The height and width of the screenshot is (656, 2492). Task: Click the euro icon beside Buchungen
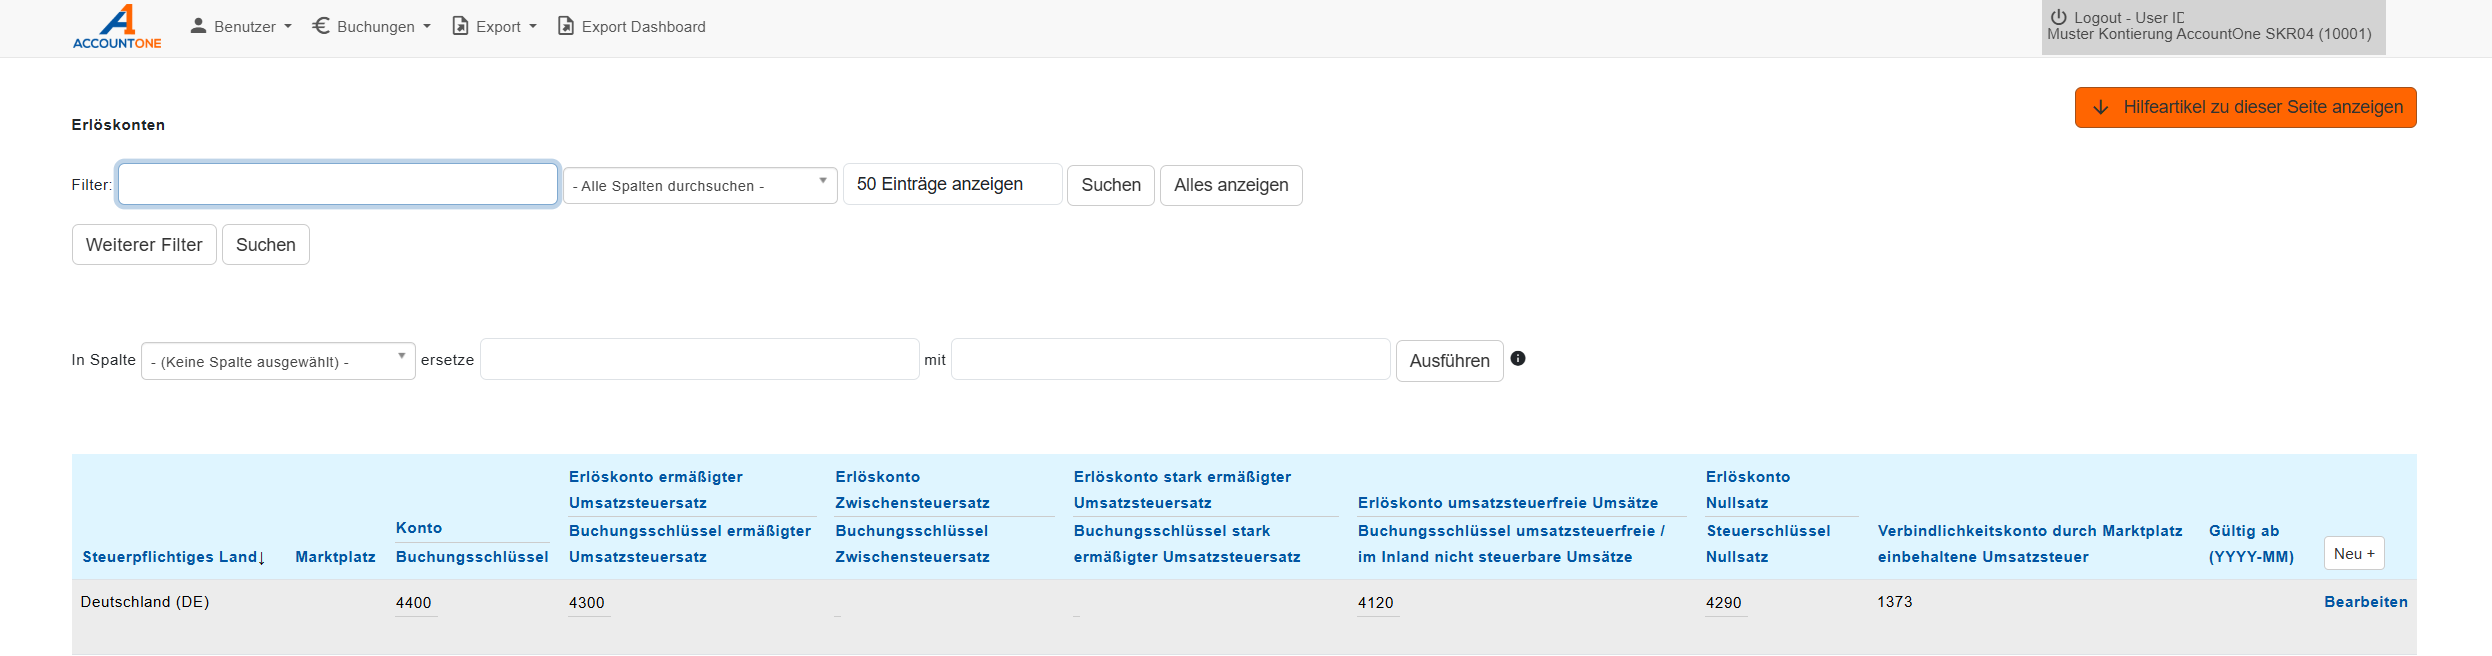pyautogui.click(x=321, y=26)
